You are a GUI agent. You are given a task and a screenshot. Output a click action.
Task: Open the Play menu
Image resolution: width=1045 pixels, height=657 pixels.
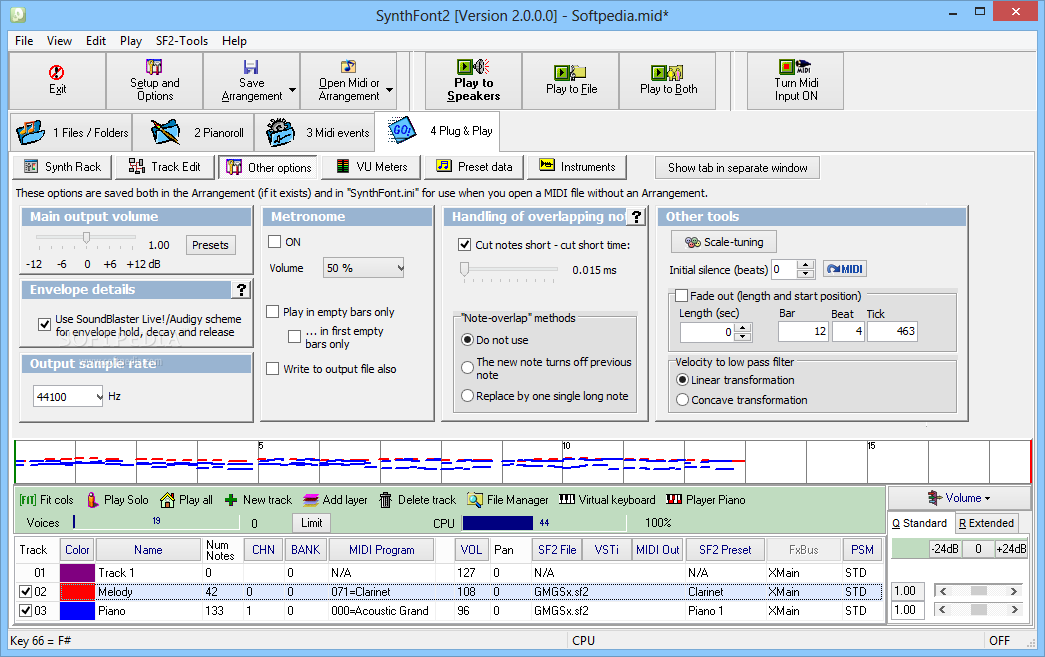(x=131, y=41)
